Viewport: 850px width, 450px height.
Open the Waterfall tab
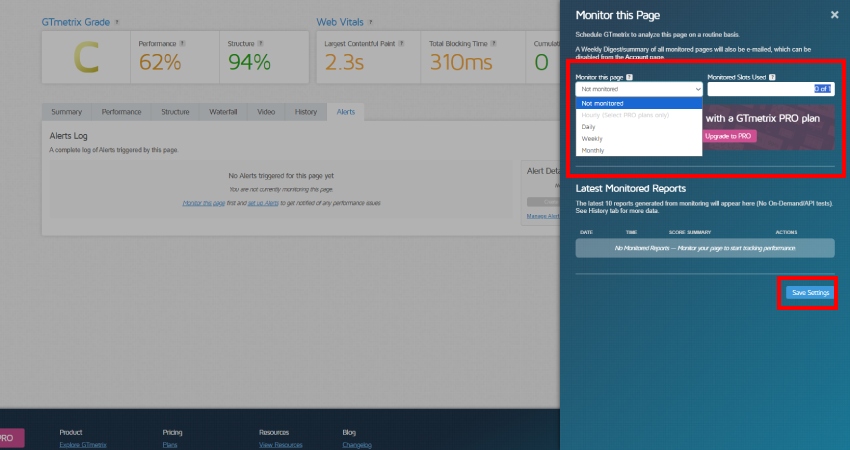(x=223, y=112)
